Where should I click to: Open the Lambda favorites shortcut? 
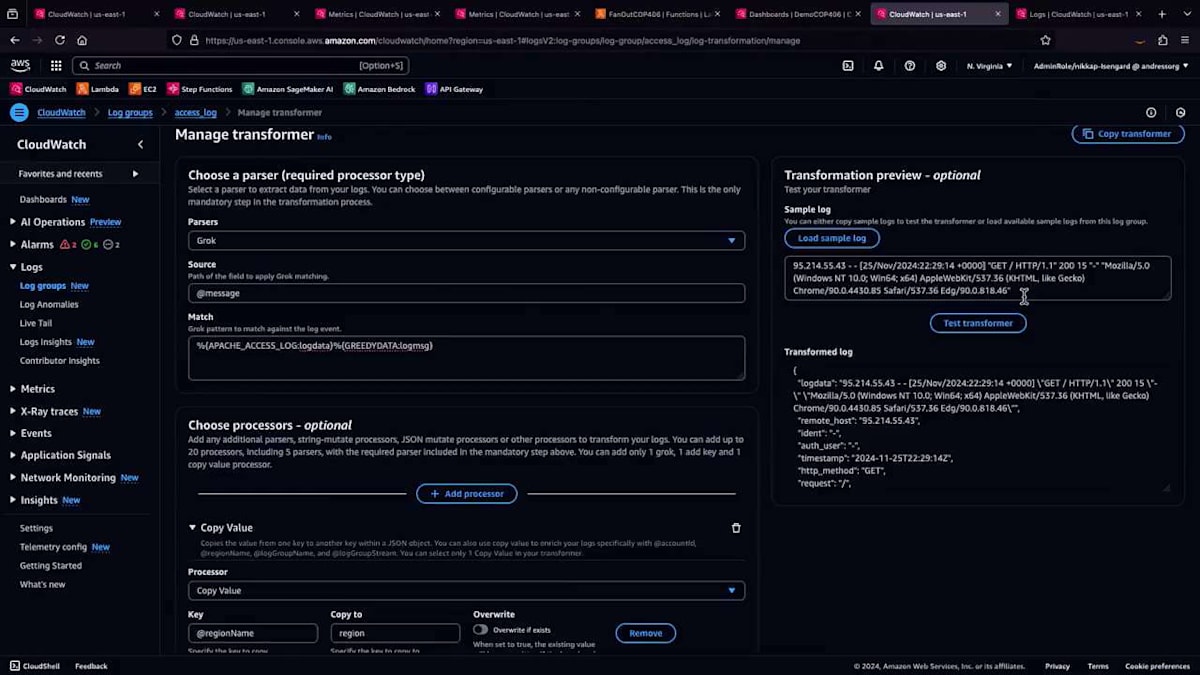(x=98, y=89)
